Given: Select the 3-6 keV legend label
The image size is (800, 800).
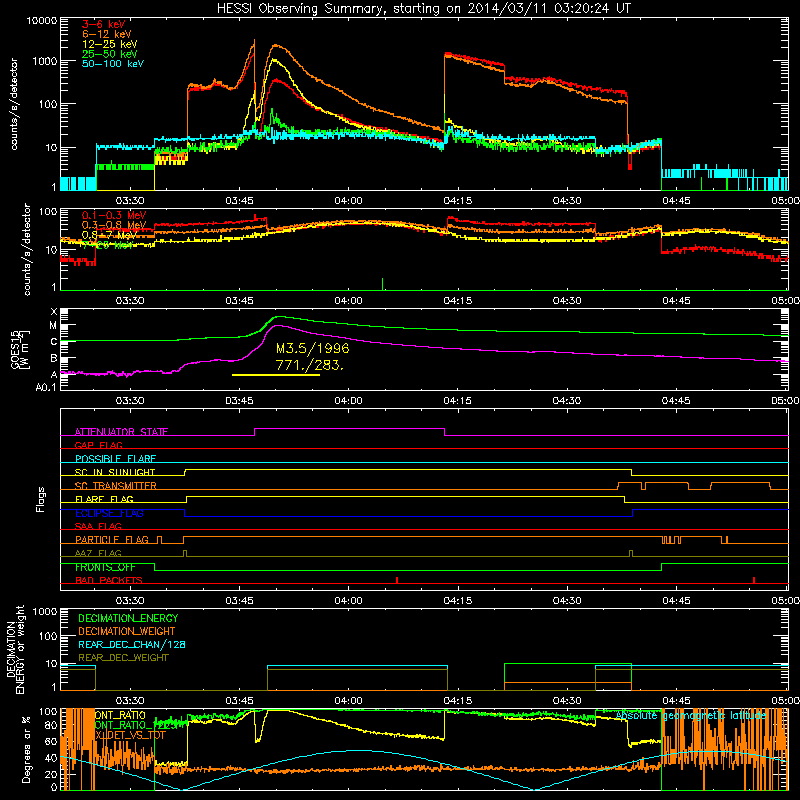Looking at the screenshot, I should click(103, 24).
